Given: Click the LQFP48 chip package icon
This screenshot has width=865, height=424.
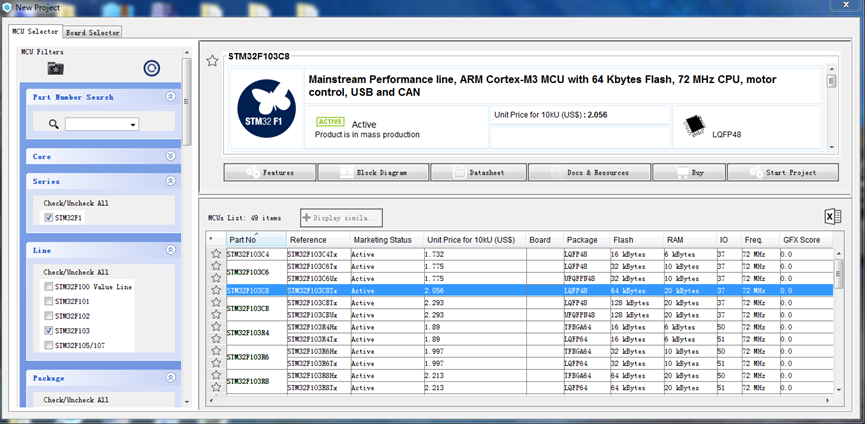Looking at the screenshot, I should (692, 125).
